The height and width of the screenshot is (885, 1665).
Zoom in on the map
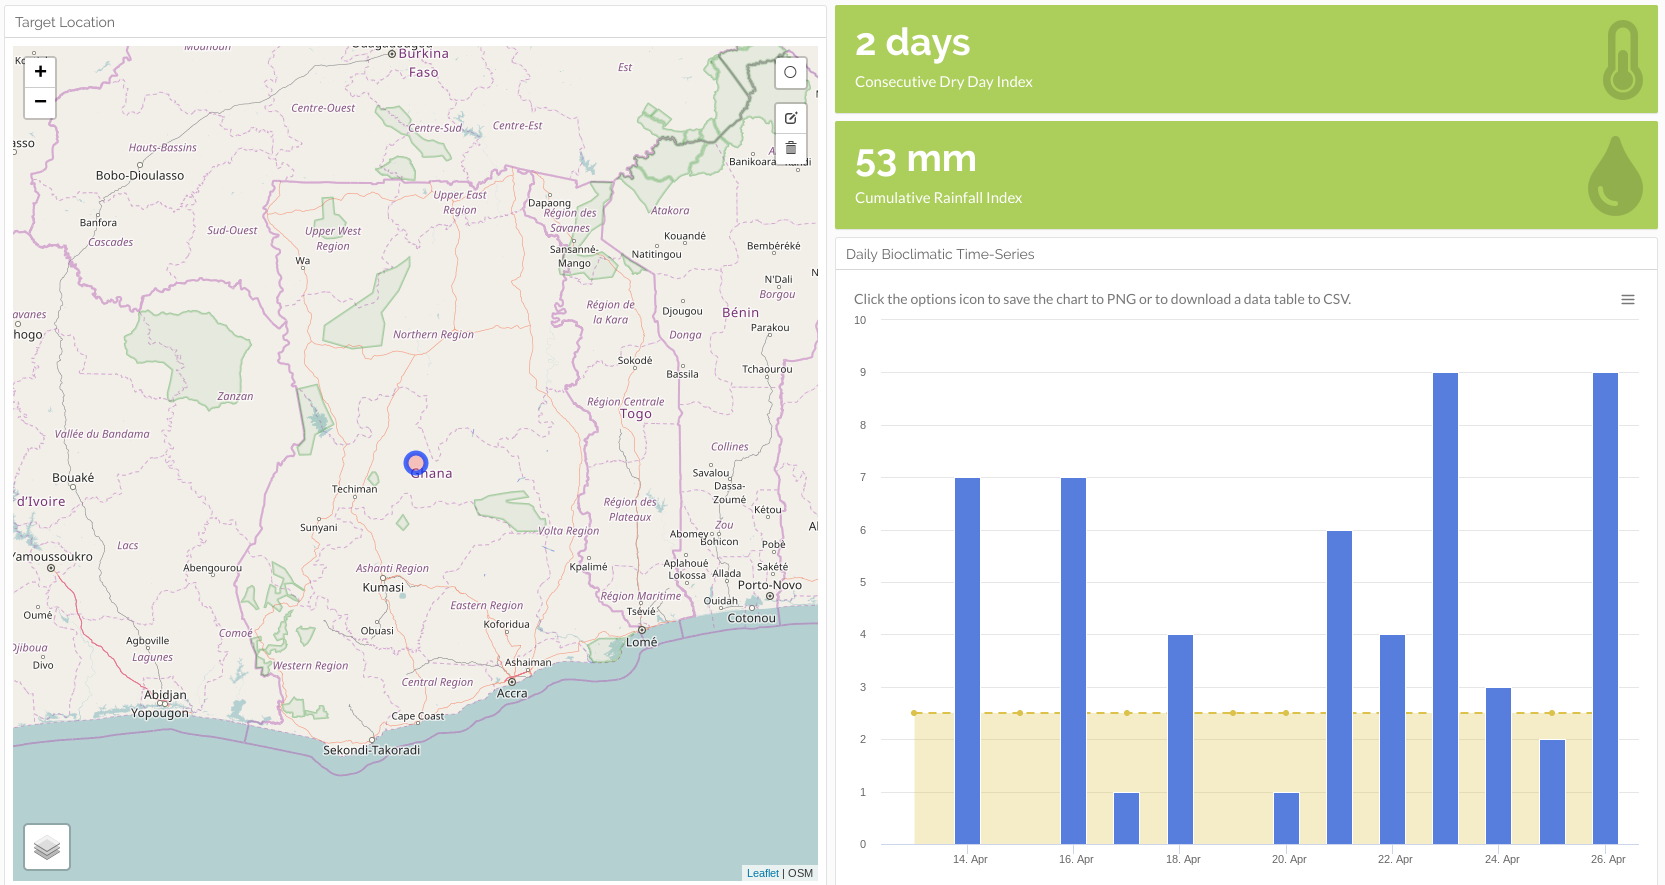pos(40,72)
